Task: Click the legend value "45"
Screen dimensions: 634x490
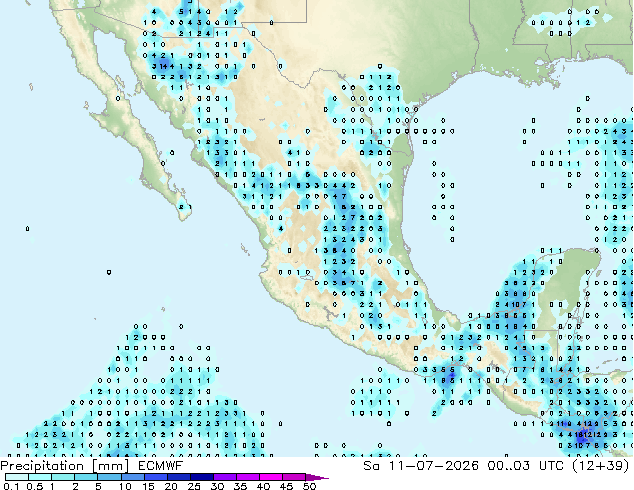Action: [x=286, y=486]
